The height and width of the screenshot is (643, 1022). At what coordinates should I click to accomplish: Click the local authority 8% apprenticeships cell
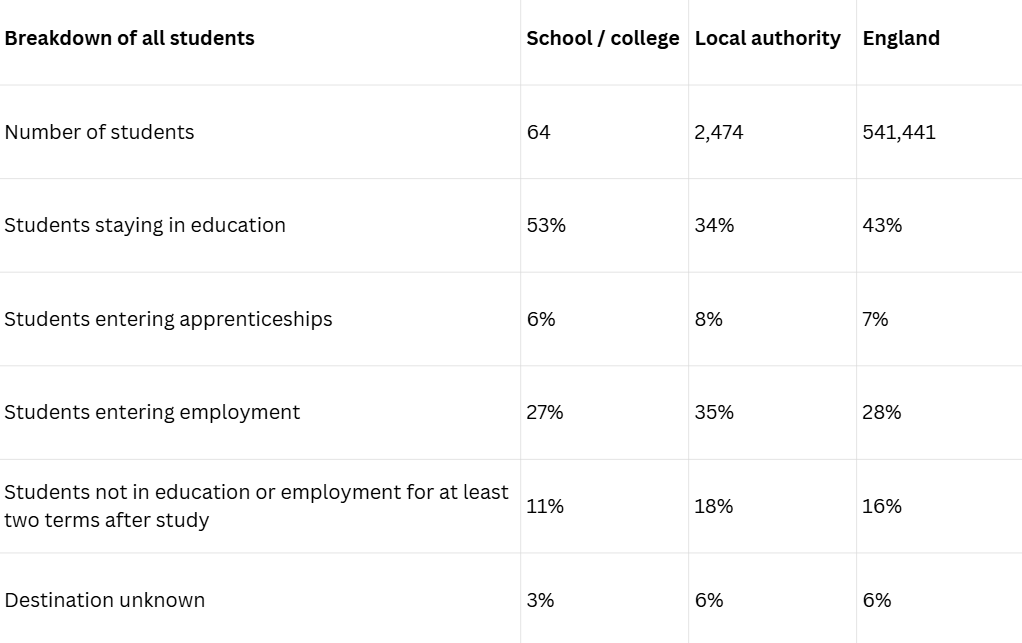(x=708, y=319)
